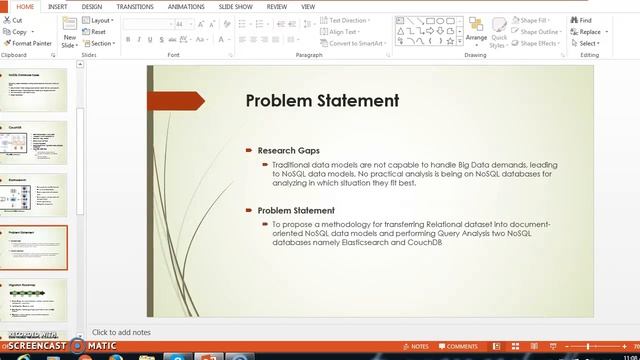
Task: Open the Arrange menu
Action: coord(476,32)
